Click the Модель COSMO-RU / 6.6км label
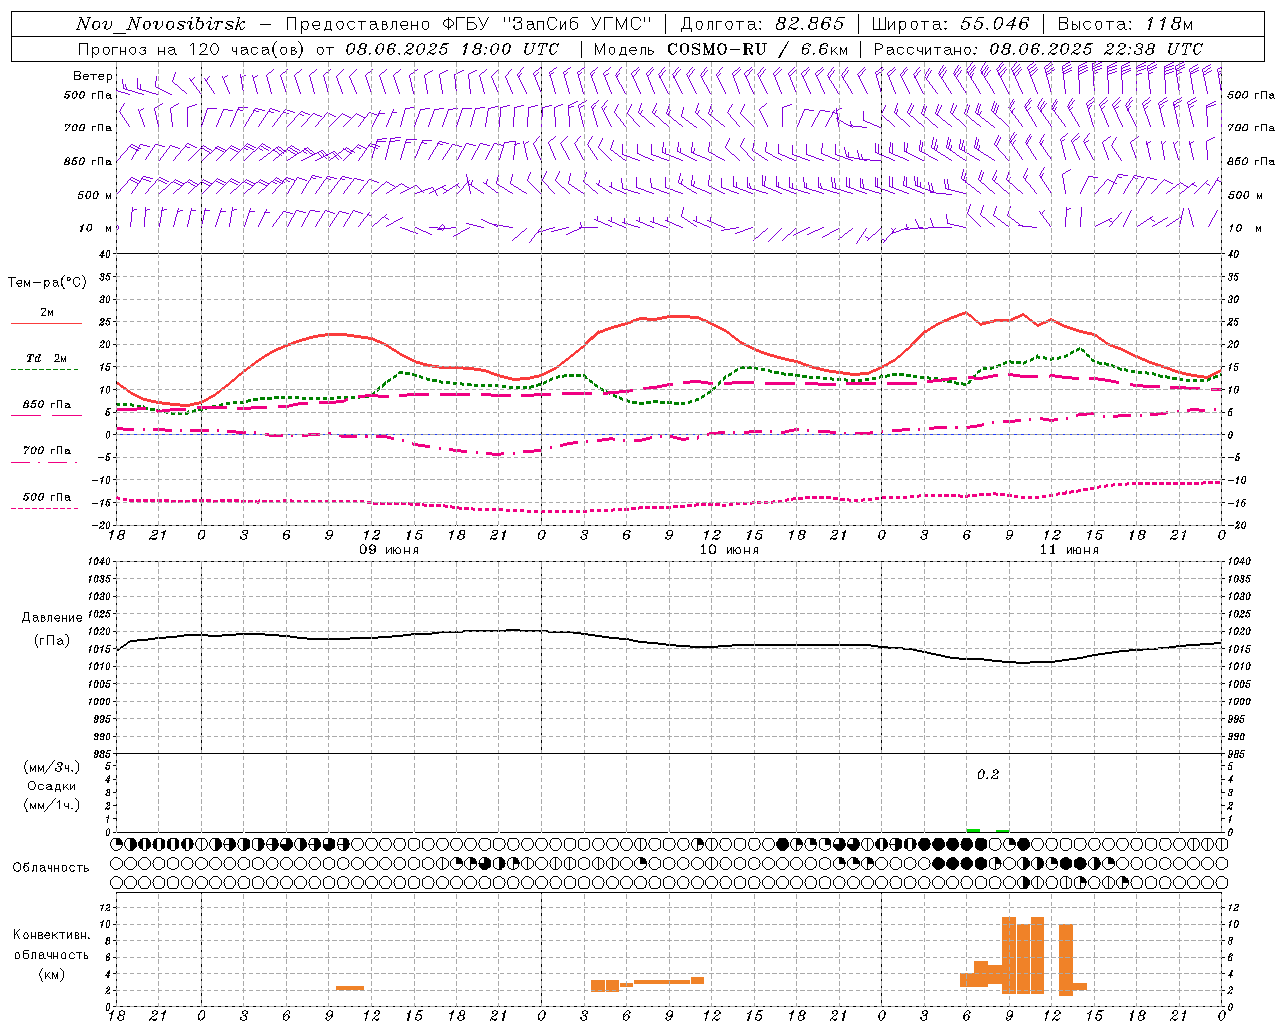Image resolution: width=1280 pixels, height=1024 pixels. [x=721, y=49]
